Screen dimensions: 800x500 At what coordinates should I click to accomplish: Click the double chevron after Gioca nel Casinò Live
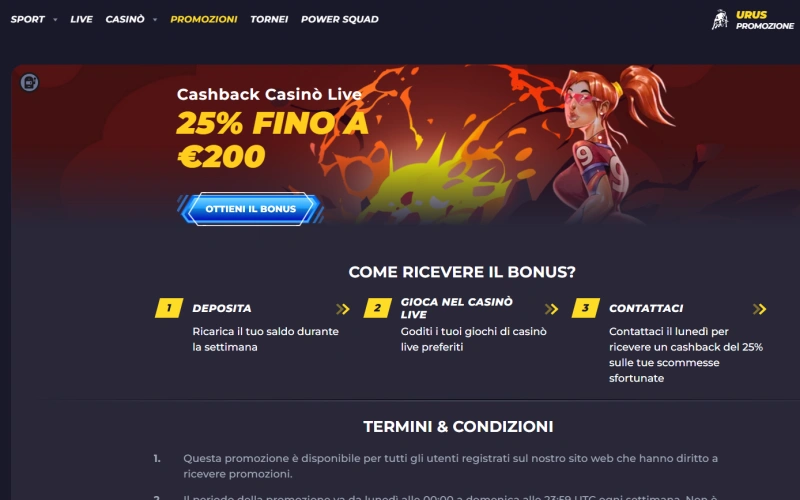(x=551, y=309)
